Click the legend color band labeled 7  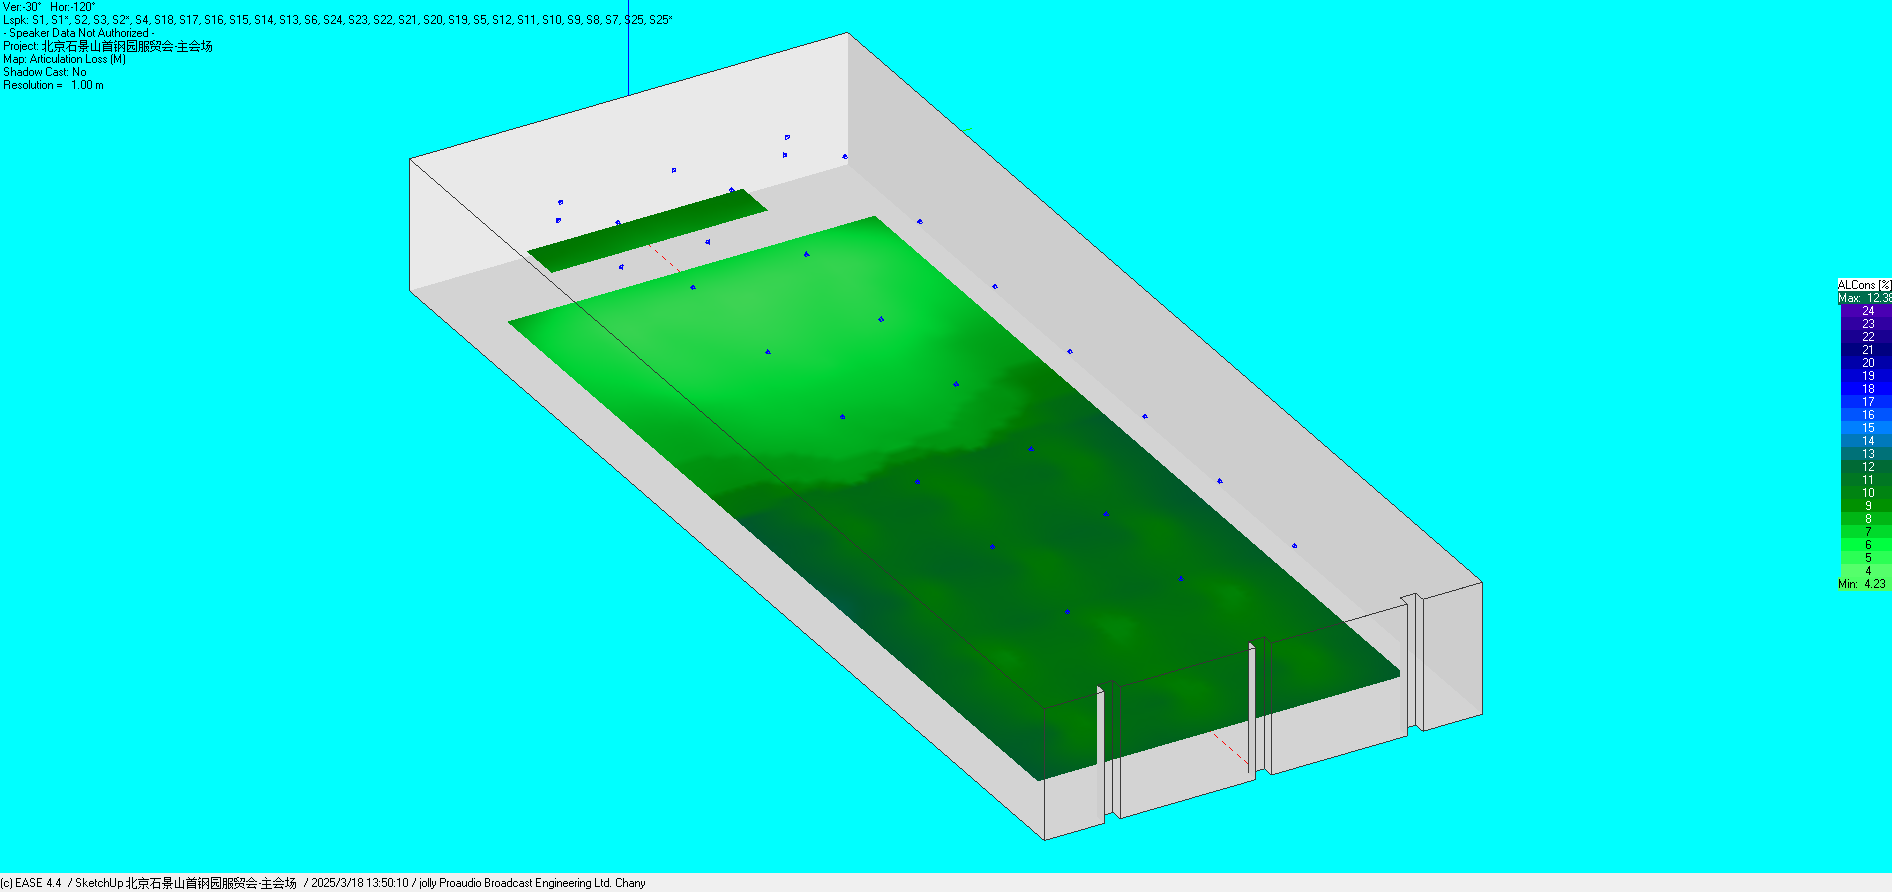[1866, 532]
